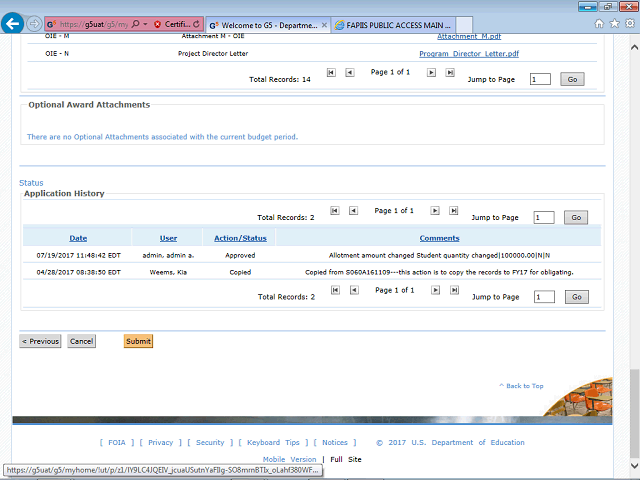Screen dimensions: 640x480
Task: Click next page icon in attachments list pager
Action: click(431, 73)
